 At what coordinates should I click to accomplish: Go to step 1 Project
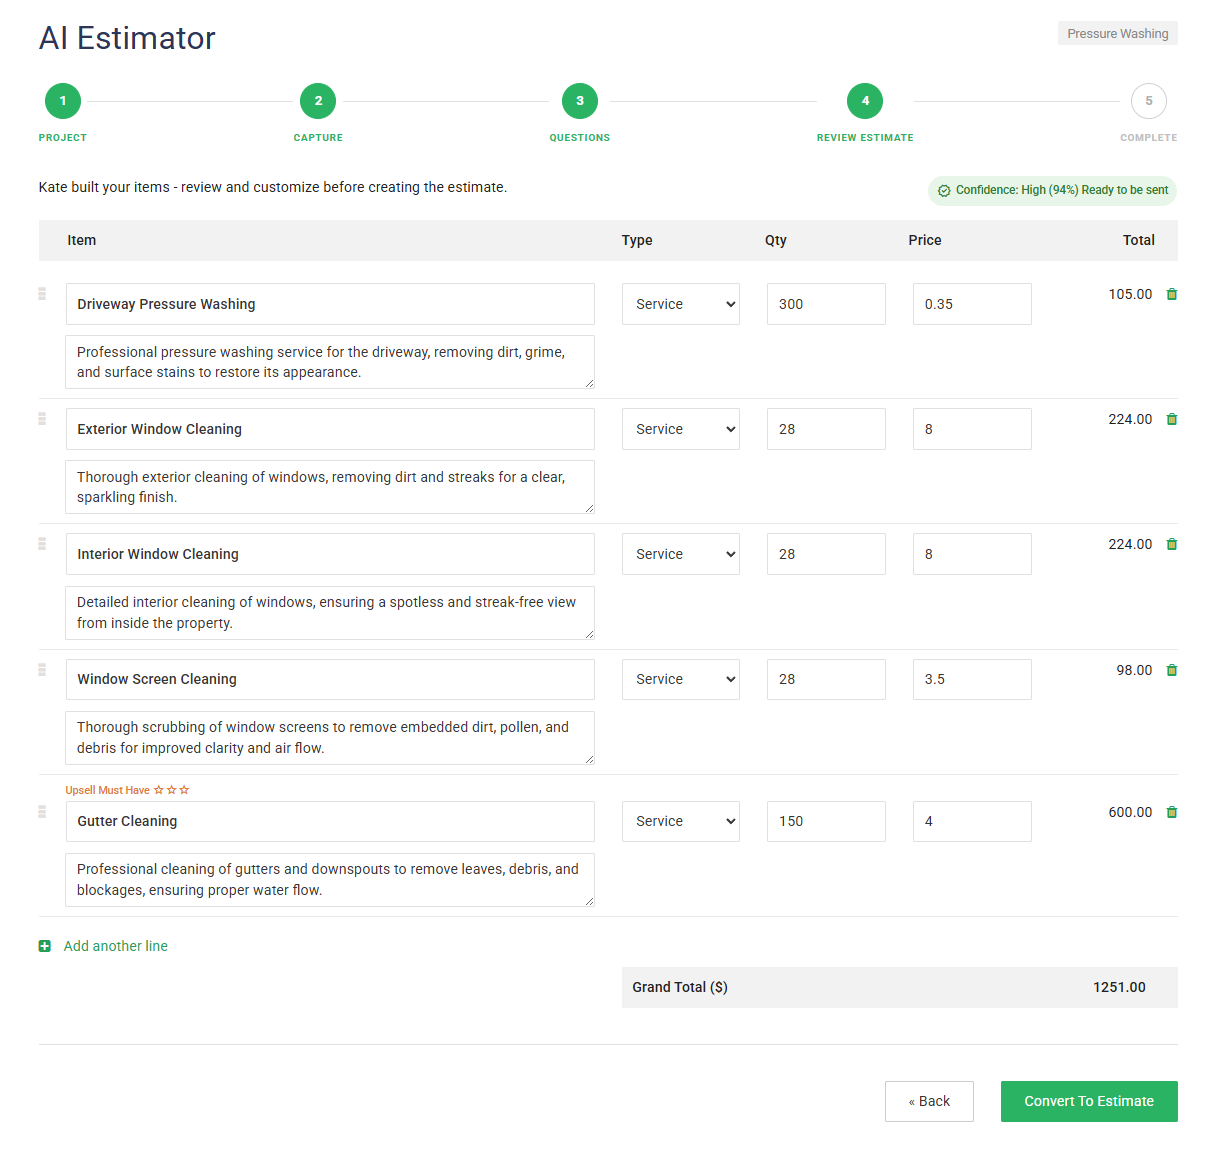click(63, 101)
